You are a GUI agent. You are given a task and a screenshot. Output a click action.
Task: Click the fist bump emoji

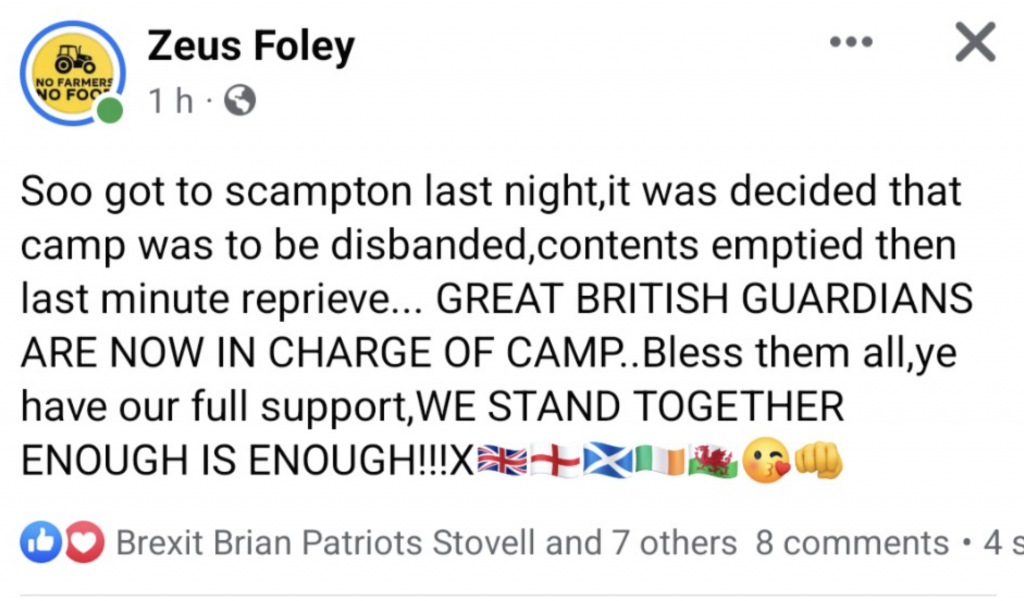coord(820,459)
